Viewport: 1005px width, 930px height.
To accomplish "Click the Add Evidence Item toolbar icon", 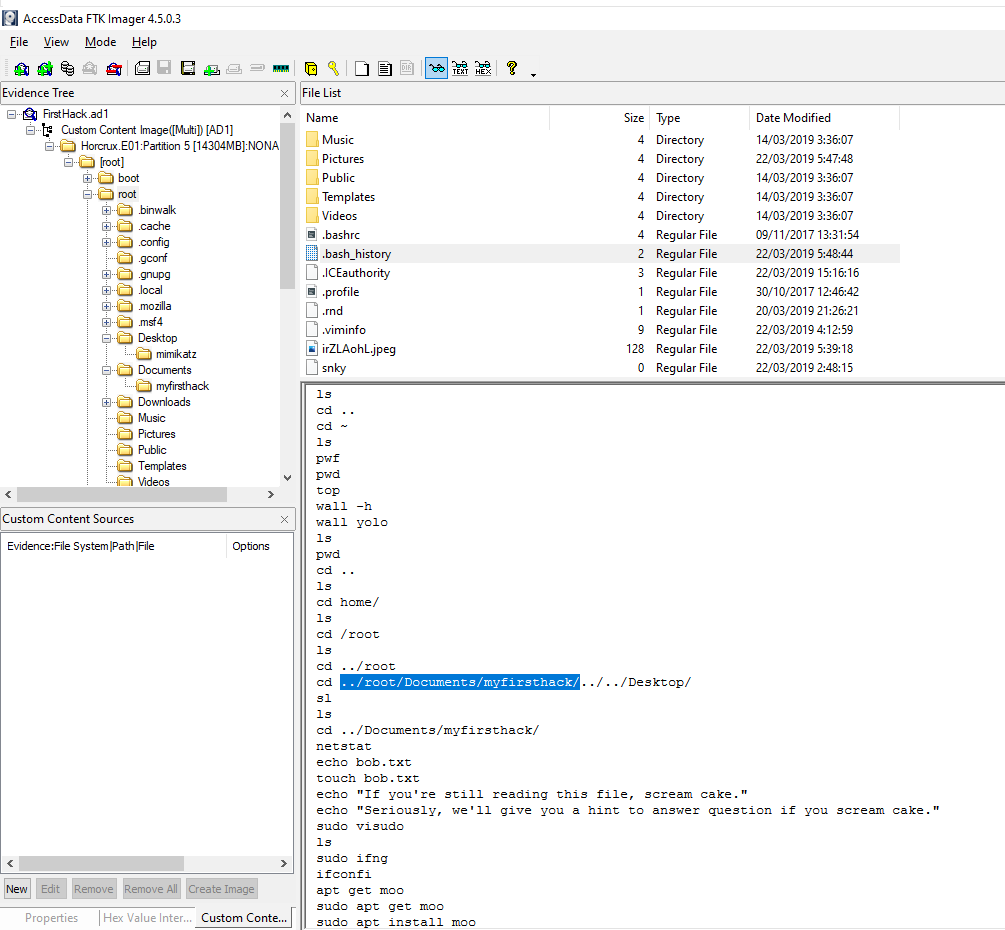I will (21, 68).
